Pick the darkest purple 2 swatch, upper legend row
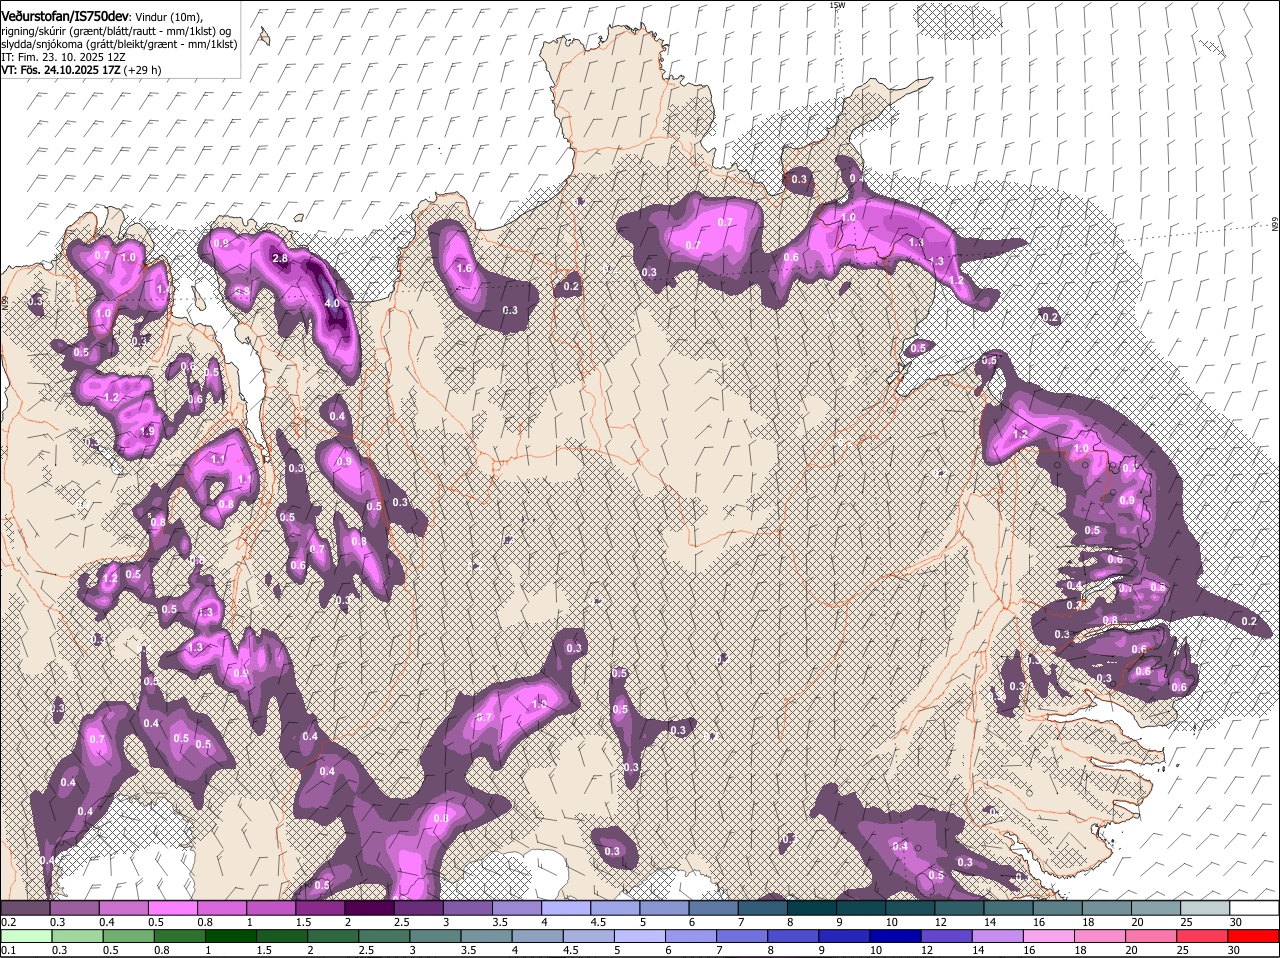This screenshot has height=958, width=1280. [369, 907]
